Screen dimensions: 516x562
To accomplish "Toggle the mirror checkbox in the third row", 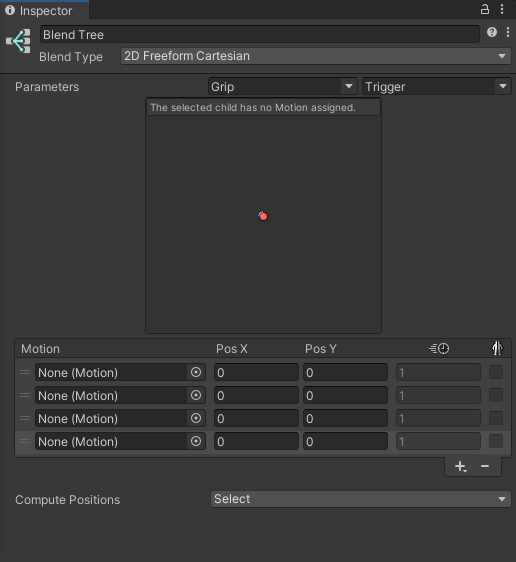I will pyautogui.click(x=496, y=418).
